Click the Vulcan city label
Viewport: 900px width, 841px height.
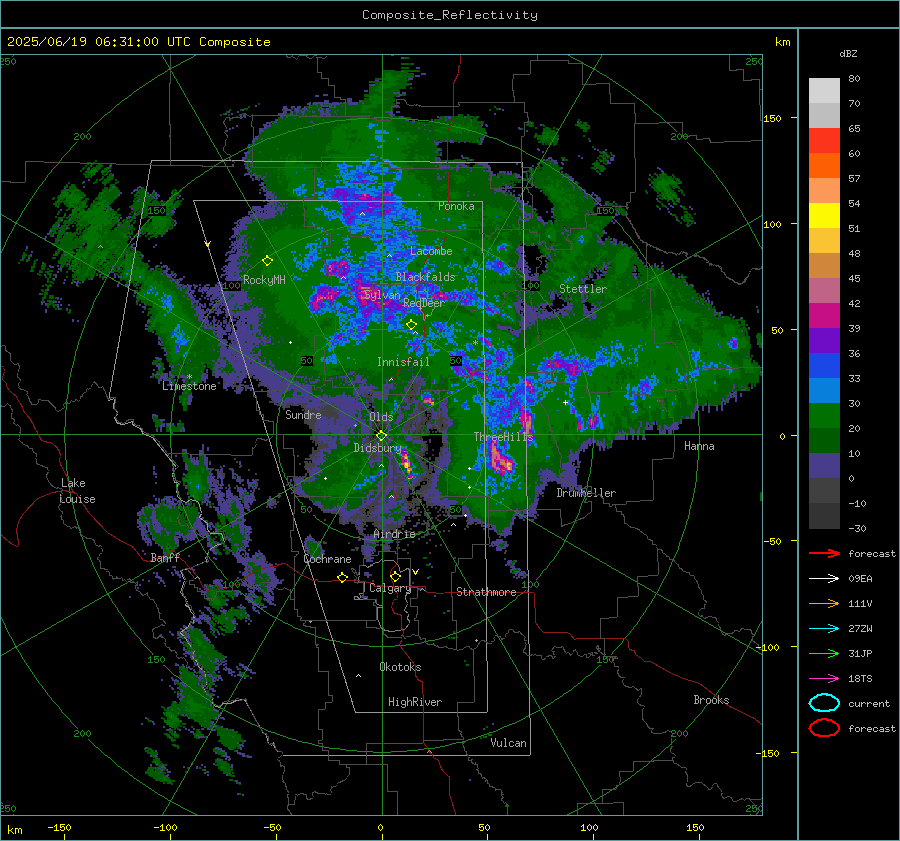tap(509, 743)
